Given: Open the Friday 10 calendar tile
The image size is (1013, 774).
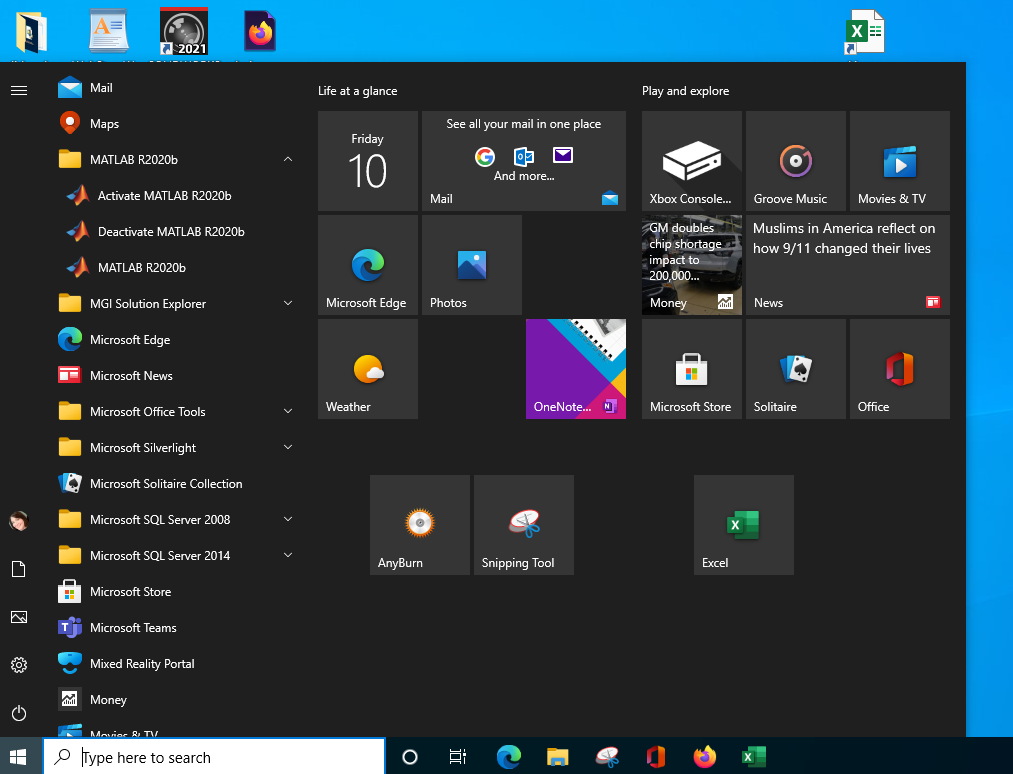Looking at the screenshot, I should click(368, 161).
